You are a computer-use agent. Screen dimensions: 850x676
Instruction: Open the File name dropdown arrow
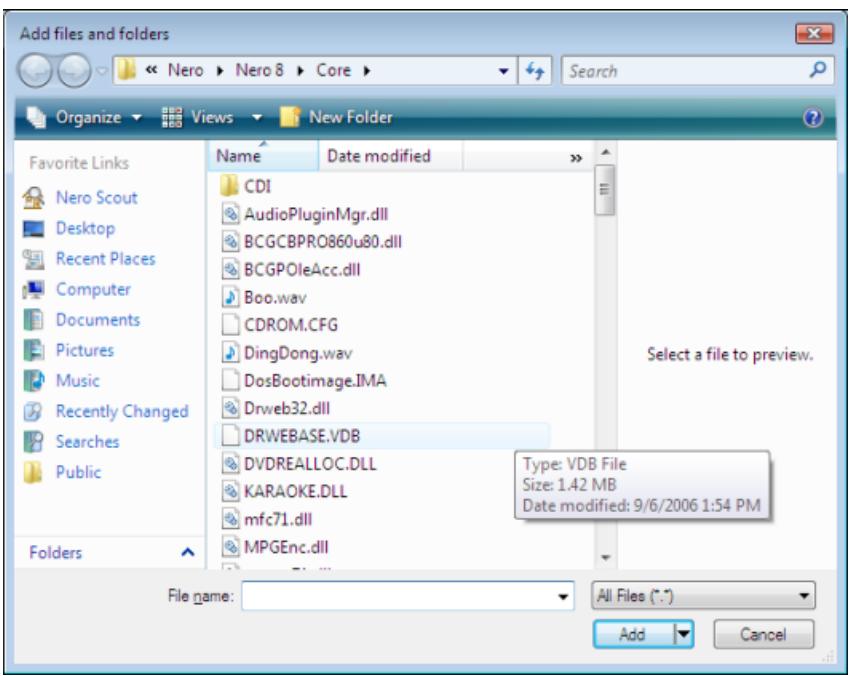(x=563, y=597)
